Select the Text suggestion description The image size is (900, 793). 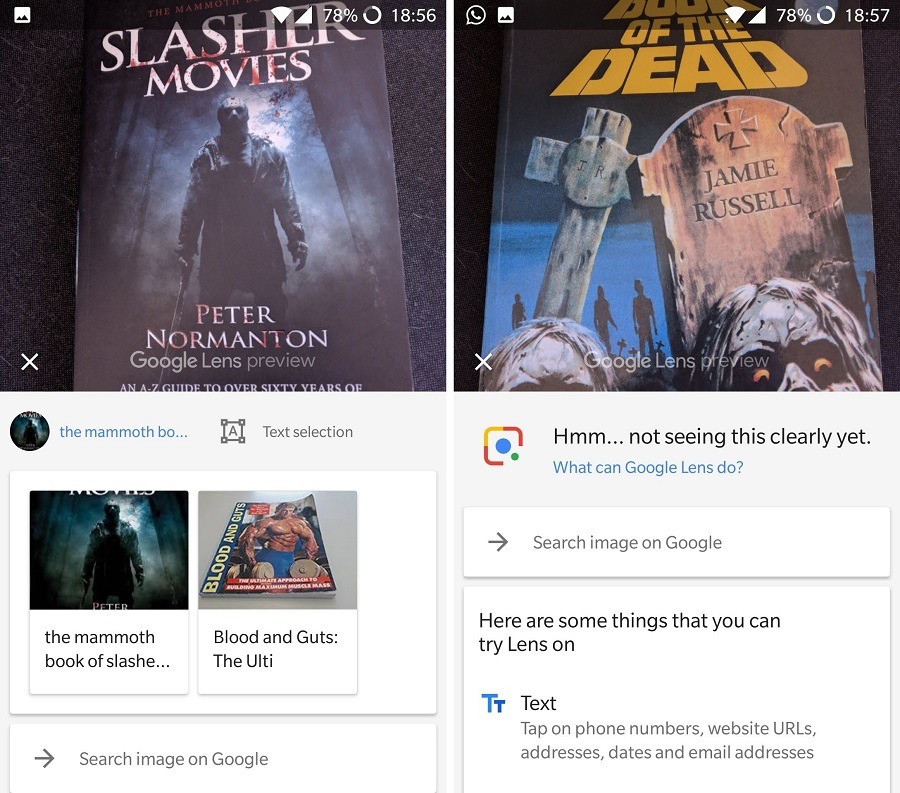[x=668, y=740]
